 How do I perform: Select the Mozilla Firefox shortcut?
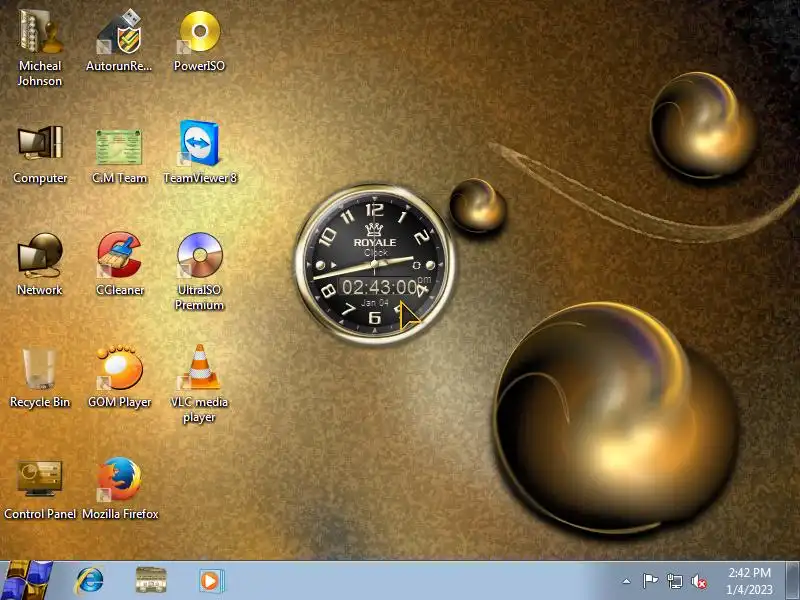tap(120, 489)
